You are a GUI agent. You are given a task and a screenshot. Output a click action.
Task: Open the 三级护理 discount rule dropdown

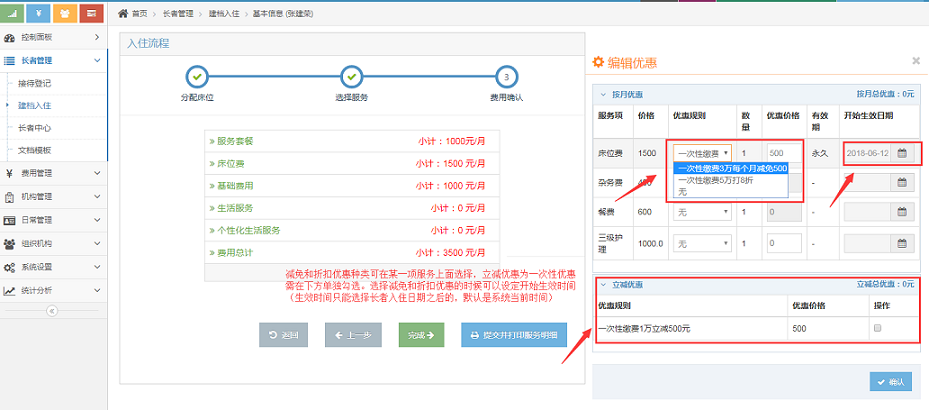coord(703,243)
